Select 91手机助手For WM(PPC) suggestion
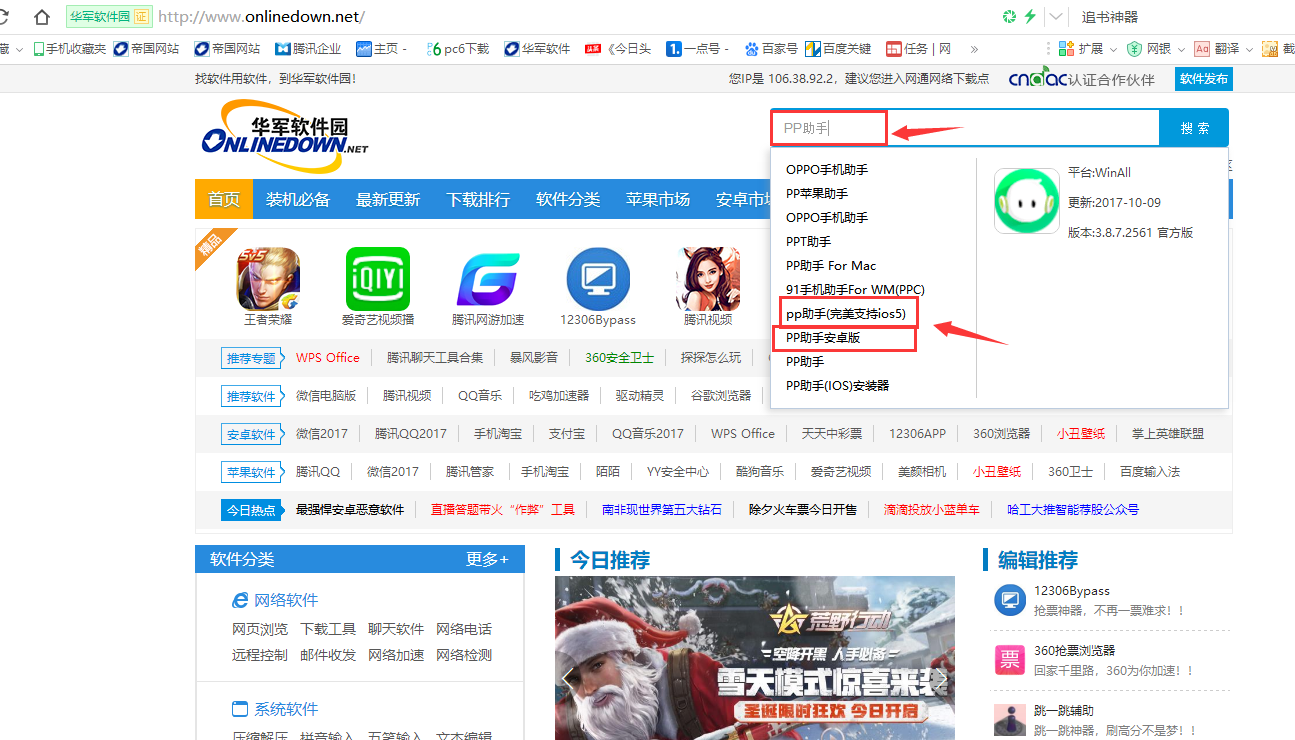1295x740 pixels. [x=855, y=289]
